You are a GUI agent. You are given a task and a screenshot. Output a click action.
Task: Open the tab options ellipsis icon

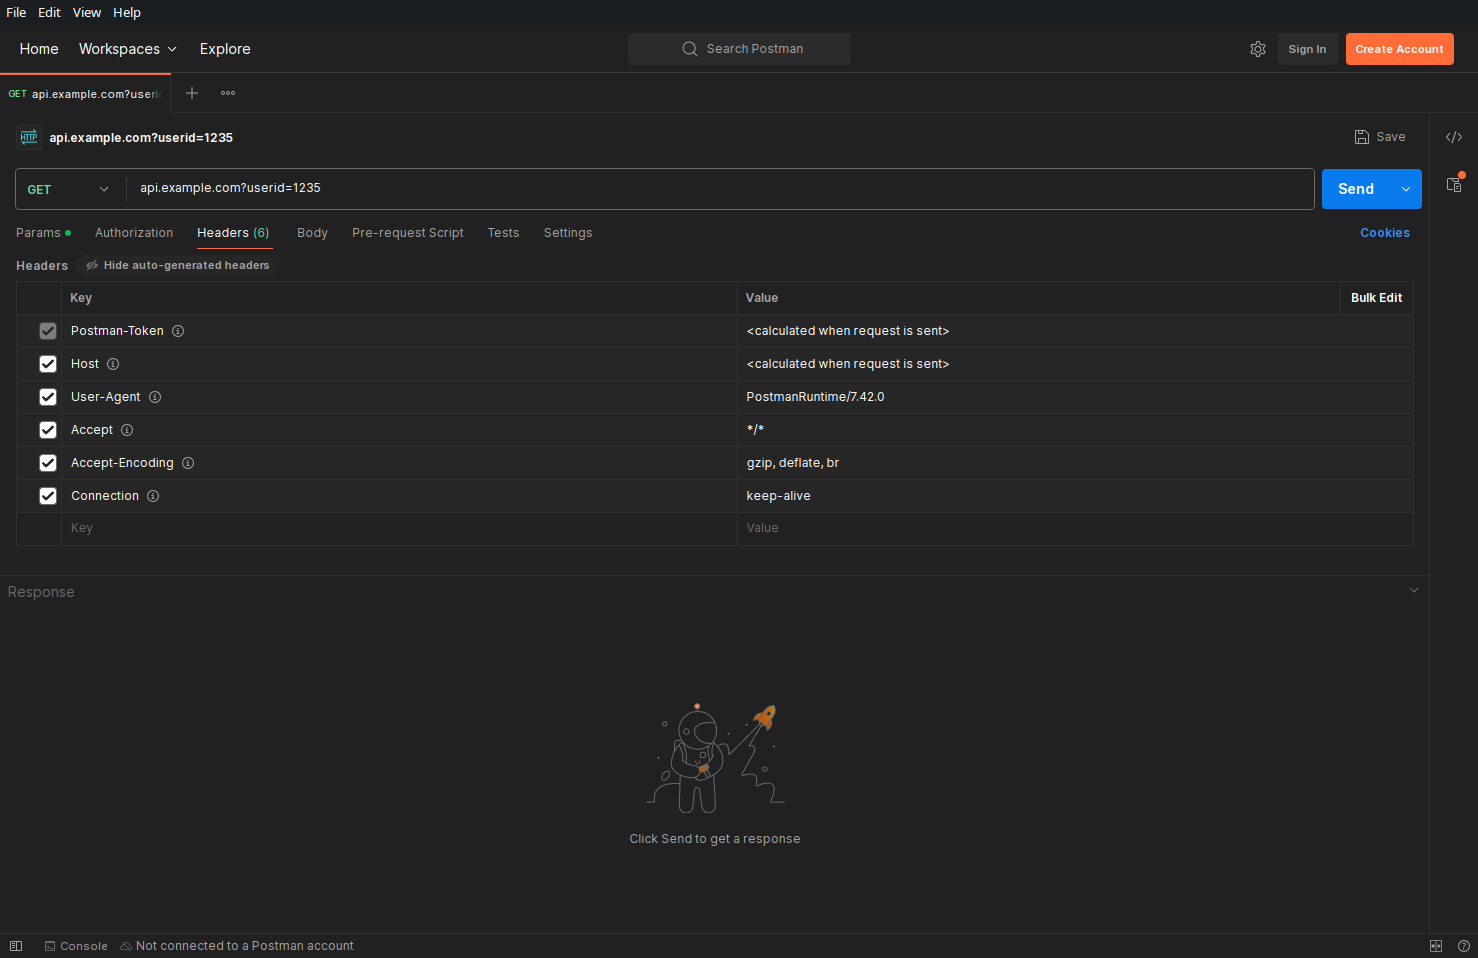(x=228, y=93)
